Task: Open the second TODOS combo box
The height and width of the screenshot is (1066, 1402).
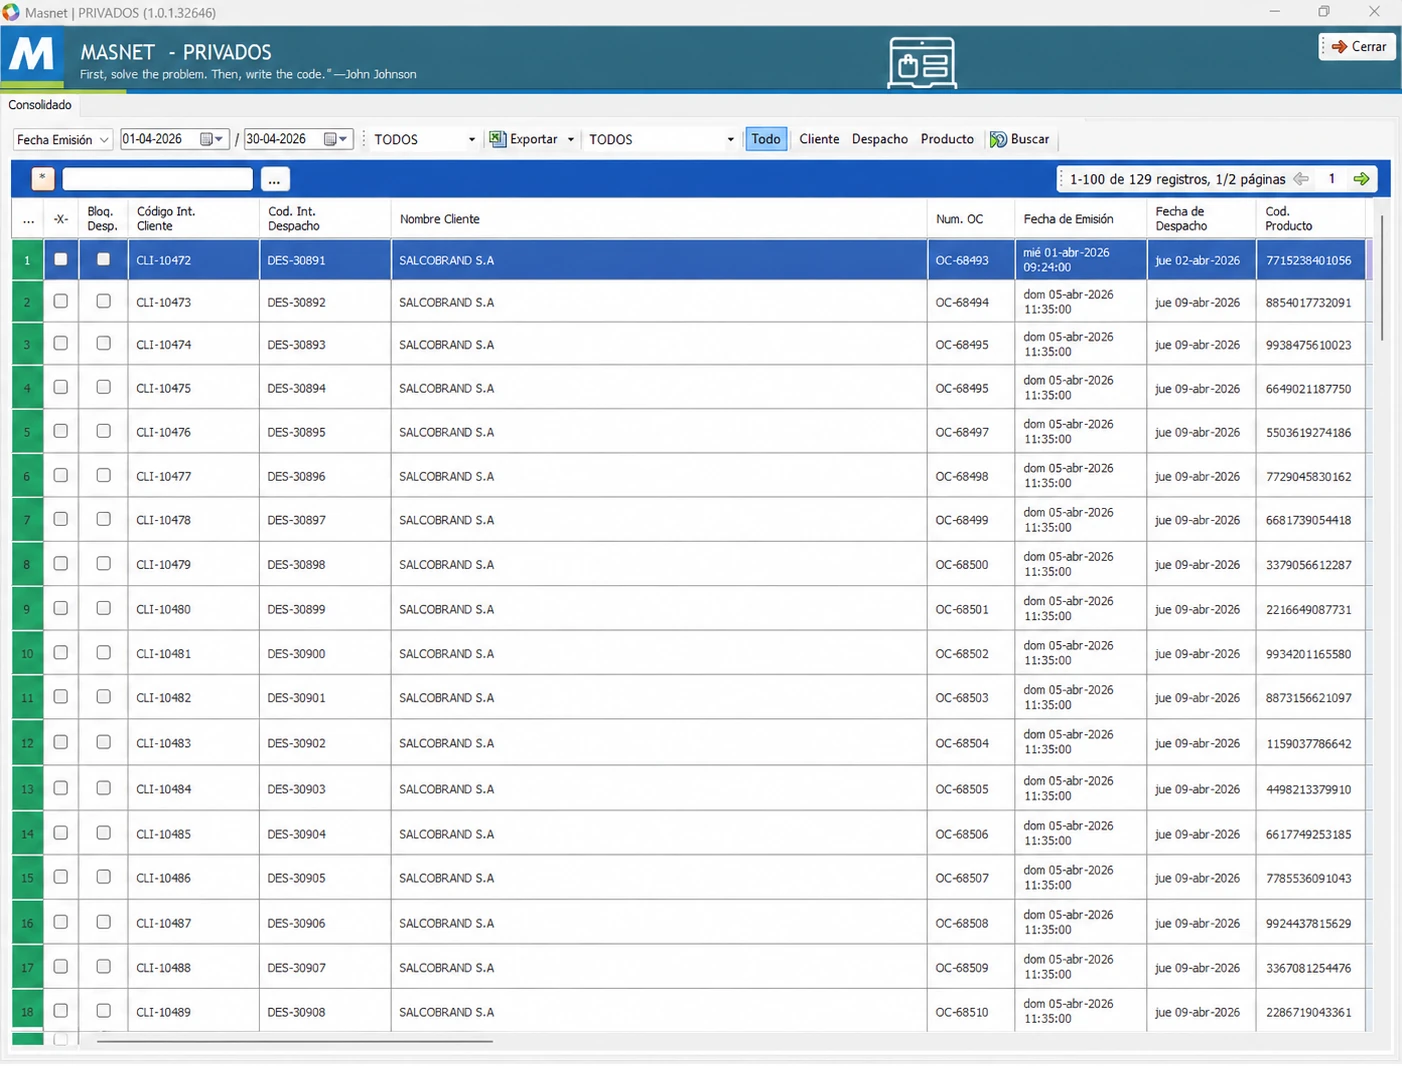Action: coord(661,140)
